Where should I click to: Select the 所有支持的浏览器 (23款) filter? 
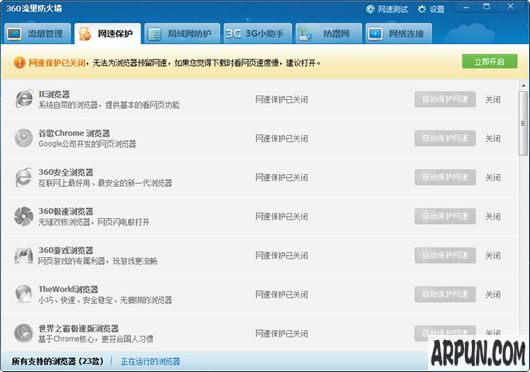point(57,361)
